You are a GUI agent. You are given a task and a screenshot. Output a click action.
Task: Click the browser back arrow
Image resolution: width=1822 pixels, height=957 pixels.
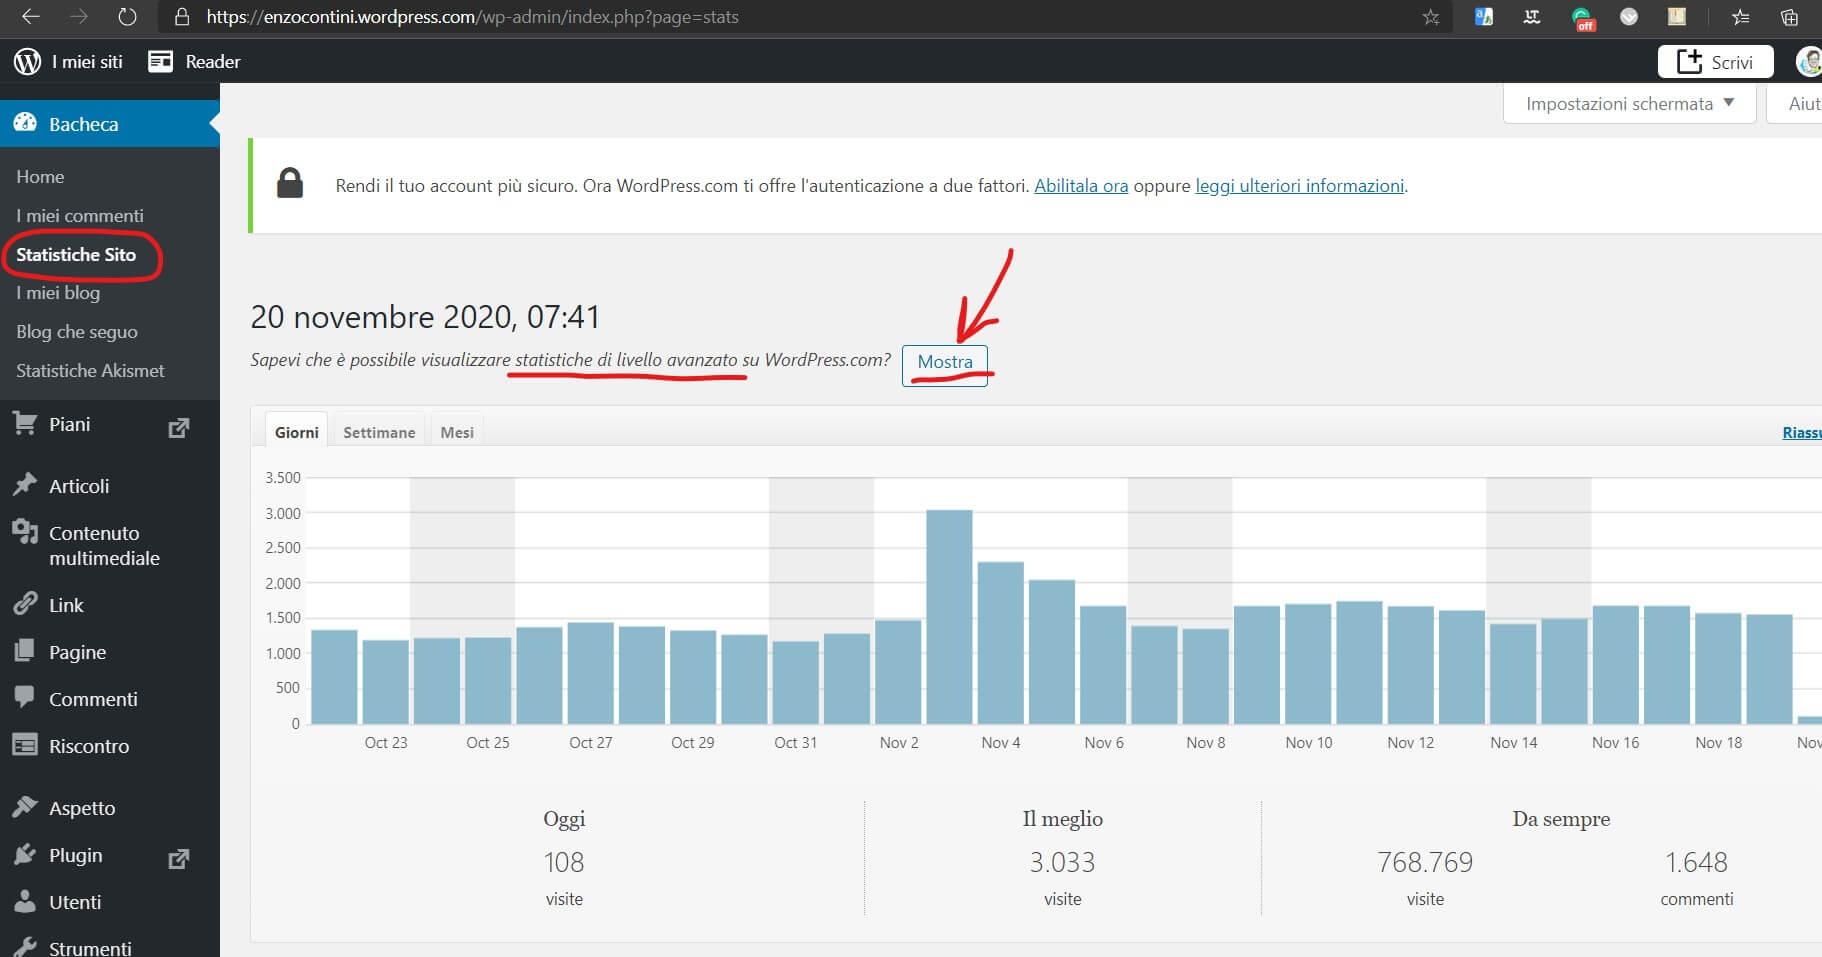[x=31, y=17]
